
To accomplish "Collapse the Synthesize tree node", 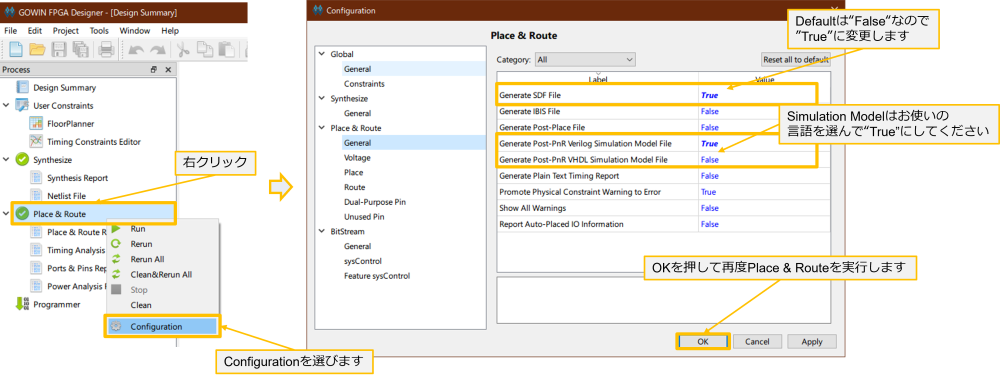I will point(6,159).
